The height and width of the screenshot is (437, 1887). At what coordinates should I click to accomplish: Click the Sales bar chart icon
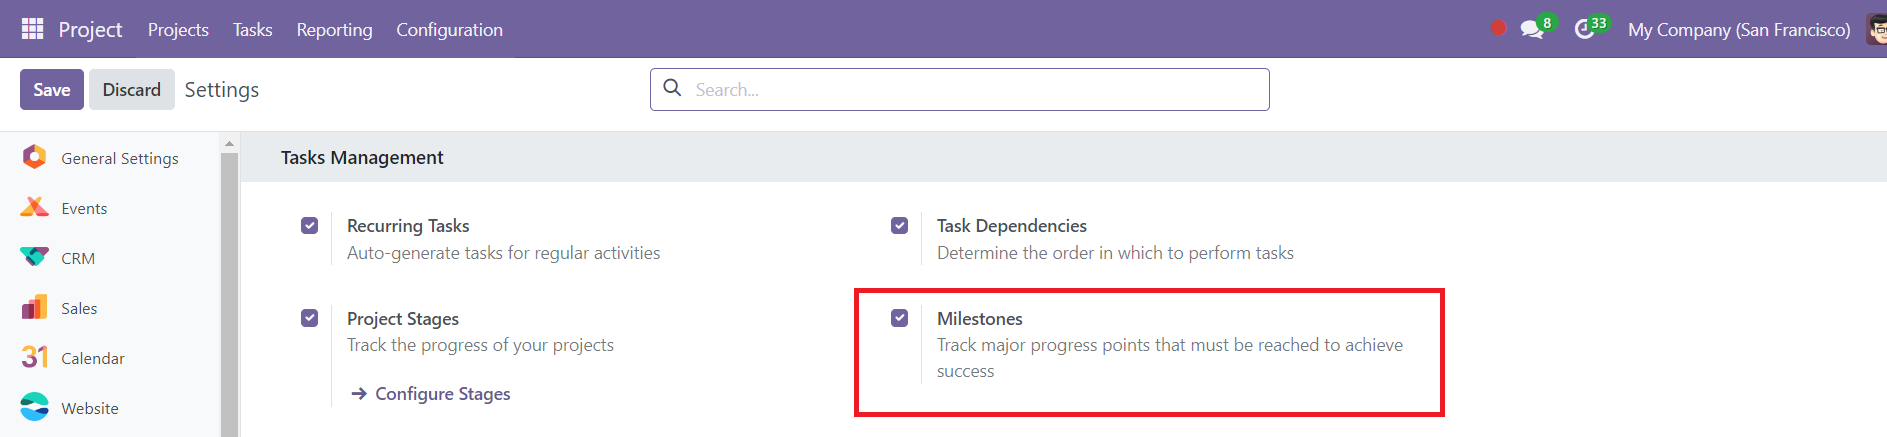(x=34, y=307)
